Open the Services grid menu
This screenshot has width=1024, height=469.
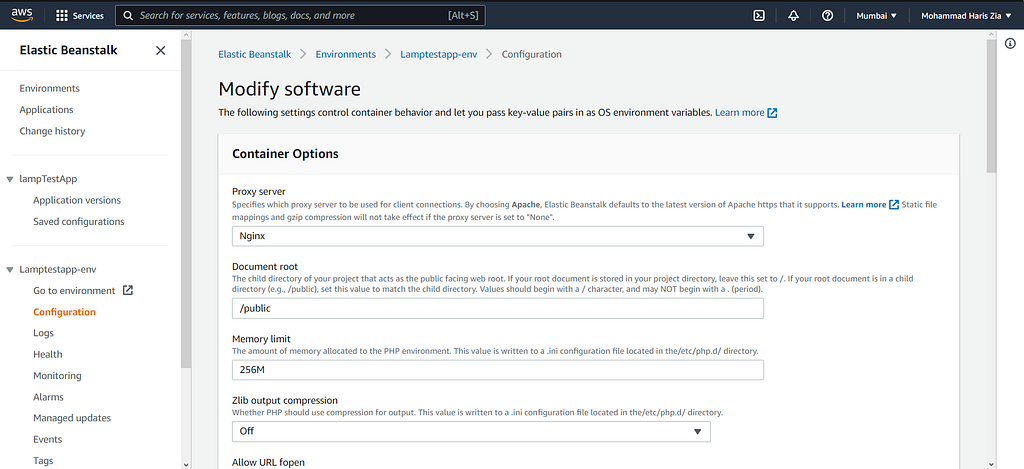click(62, 16)
